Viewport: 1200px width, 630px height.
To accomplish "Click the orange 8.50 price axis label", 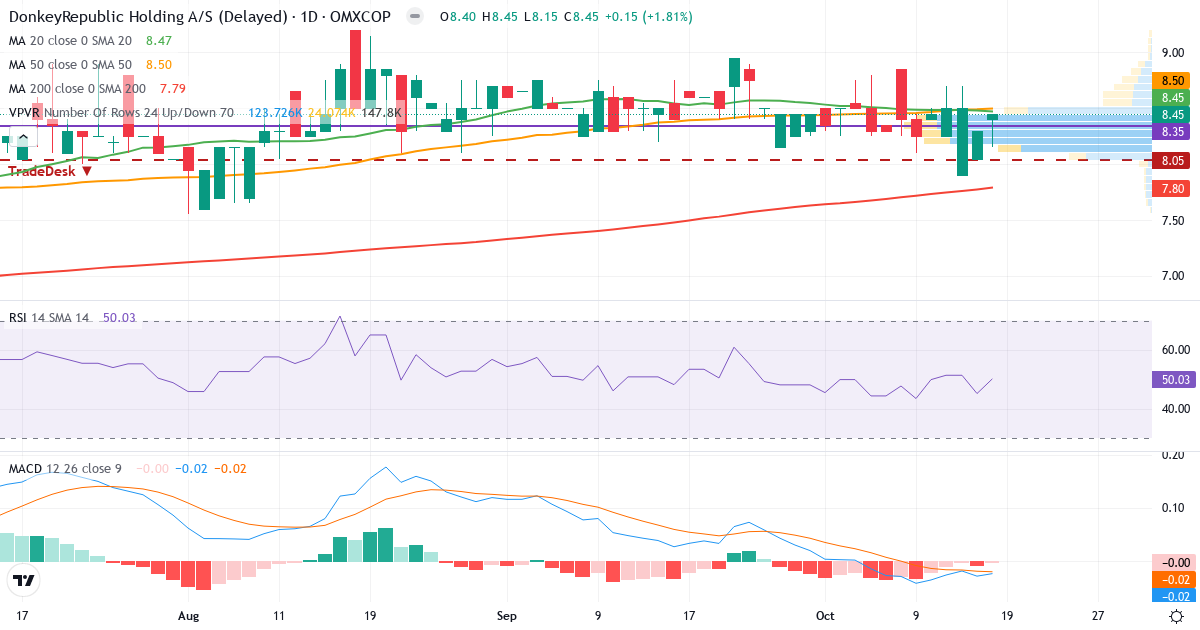I will (x=1173, y=80).
